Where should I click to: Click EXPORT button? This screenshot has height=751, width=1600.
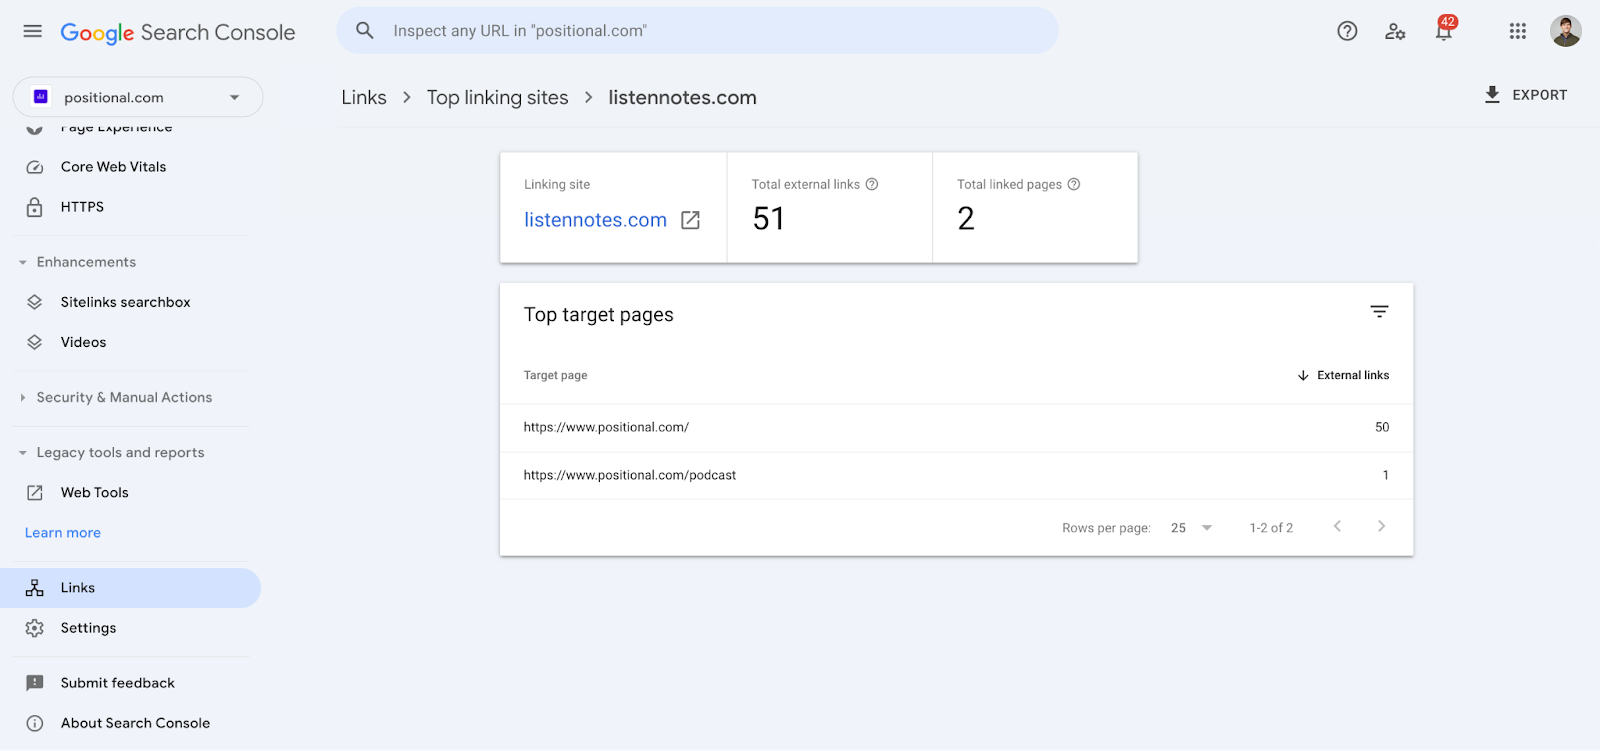[x=1526, y=95]
